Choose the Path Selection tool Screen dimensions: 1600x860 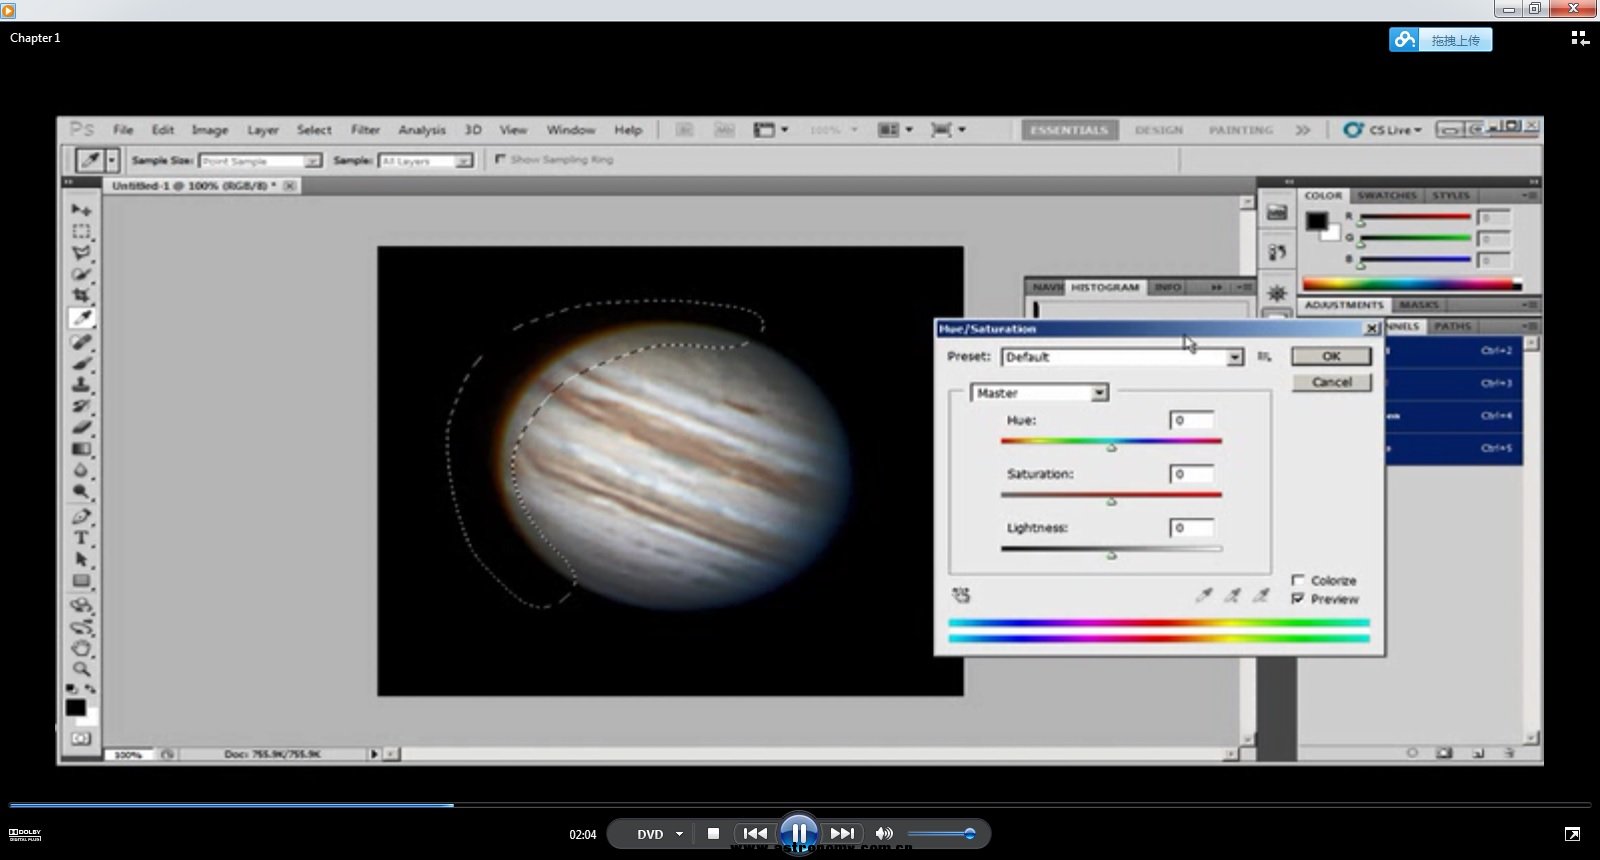click(x=81, y=559)
